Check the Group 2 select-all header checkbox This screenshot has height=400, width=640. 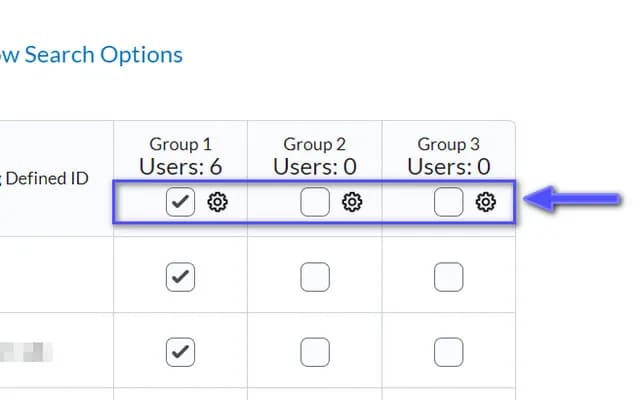tap(315, 202)
